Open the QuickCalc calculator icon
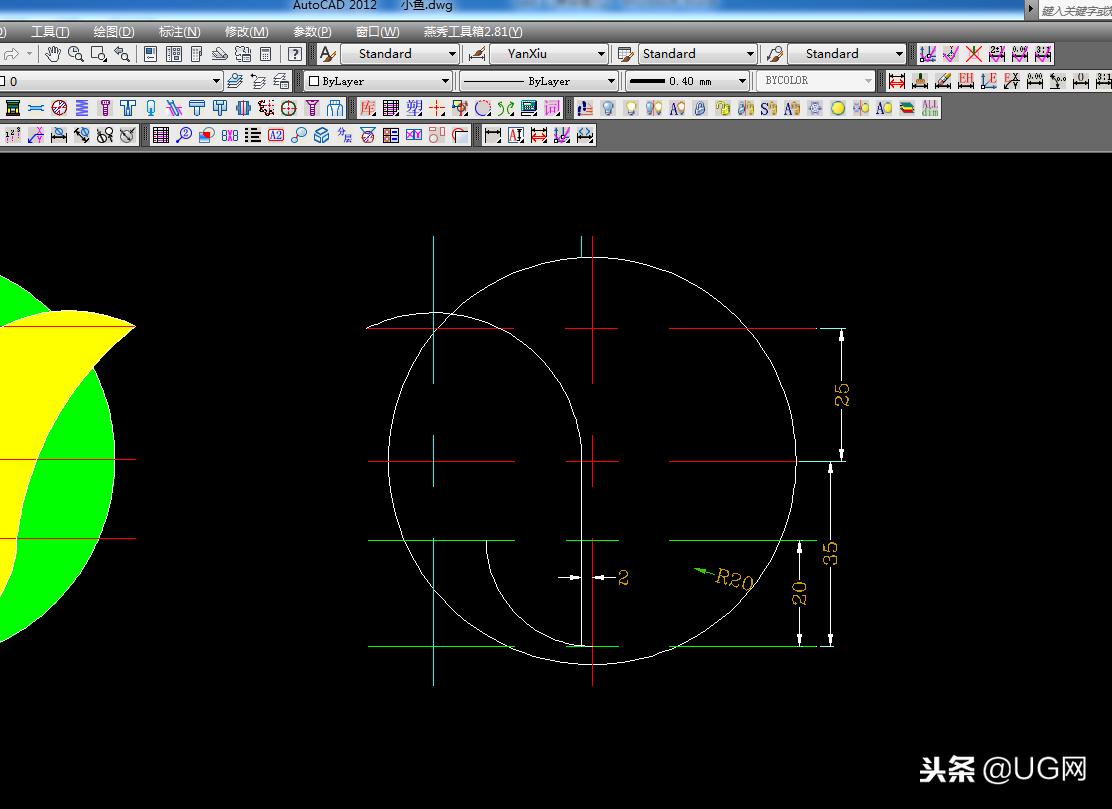Image resolution: width=1112 pixels, height=809 pixels. (266, 54)
